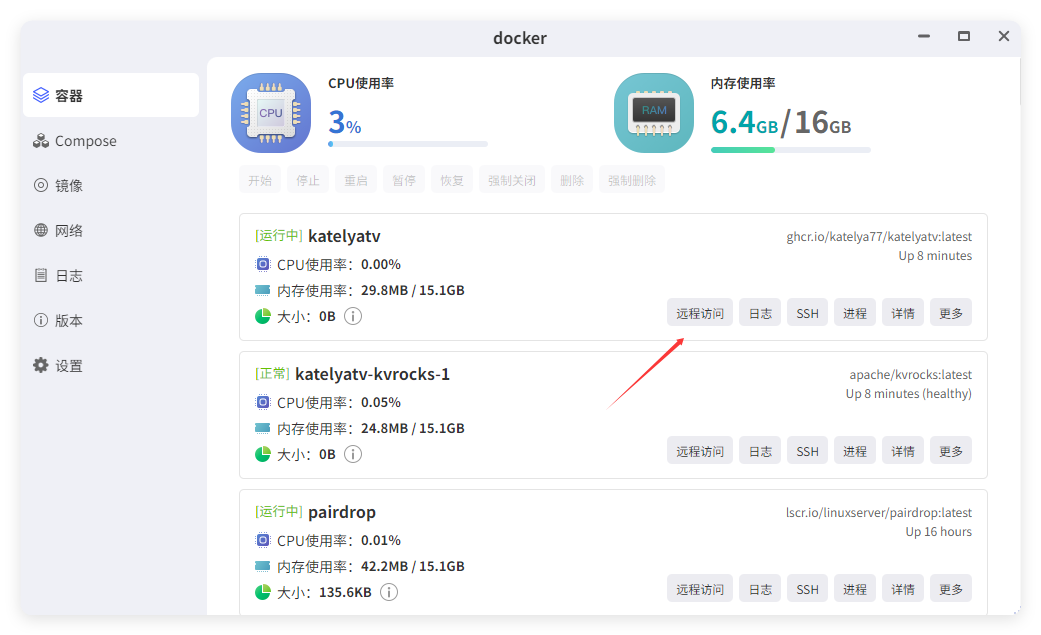This screenshot has height=635, width=1041.
Task: Open SSH for the pairdrop container
Action: [x=807, y=588]
